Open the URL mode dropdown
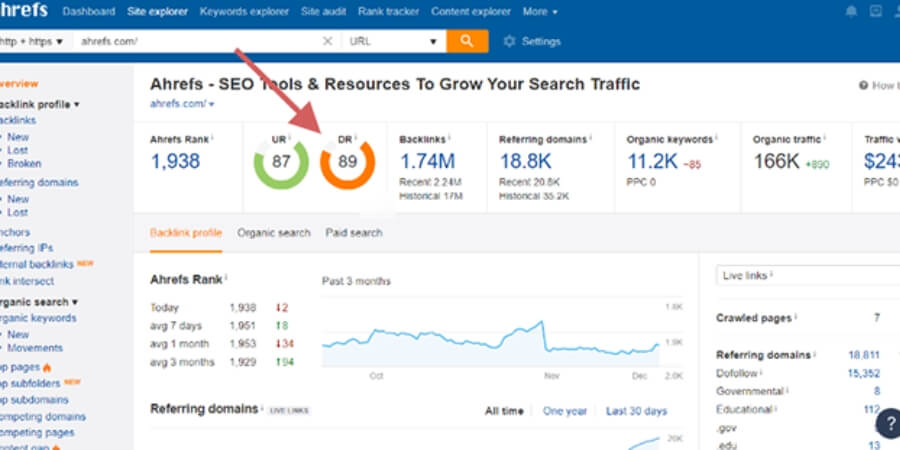Image resolution: width=900 pixels, height=450 pixels. coord(394,41)
